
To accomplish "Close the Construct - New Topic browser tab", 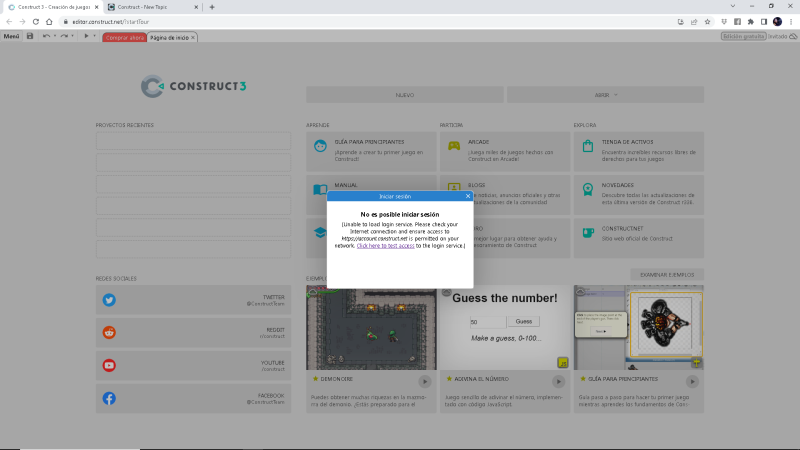I will [196, 7].
